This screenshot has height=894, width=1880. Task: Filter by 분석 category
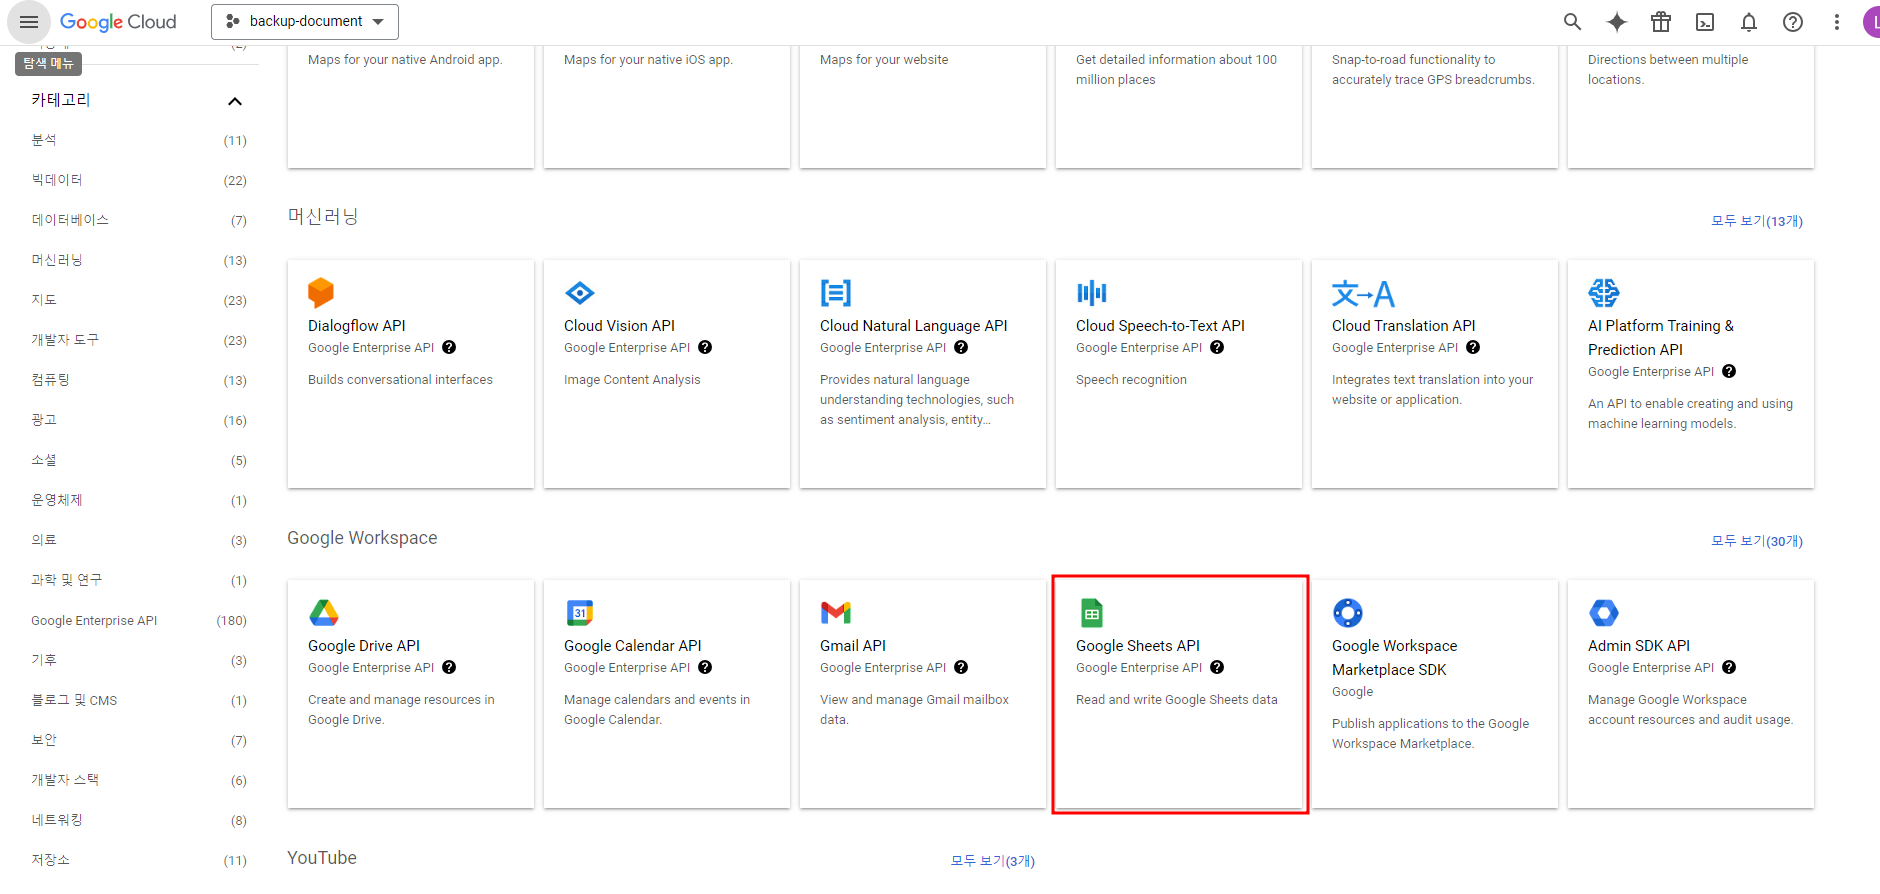(x=139, y=140)
